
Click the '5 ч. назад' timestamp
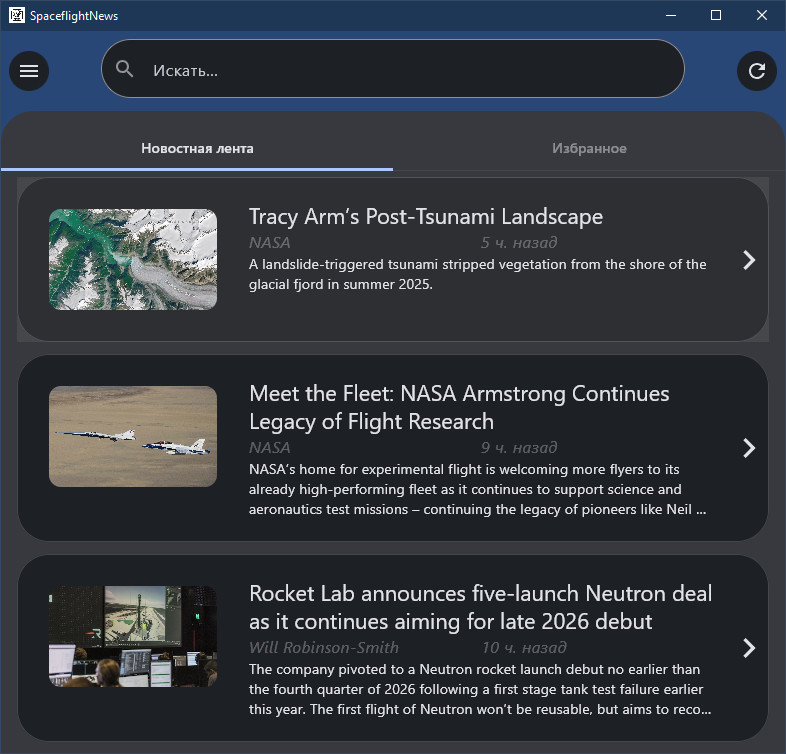[x=519, y=243]
